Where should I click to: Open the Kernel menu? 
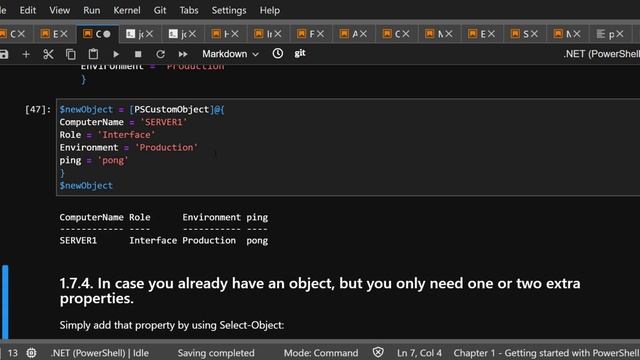pos(127,10)
